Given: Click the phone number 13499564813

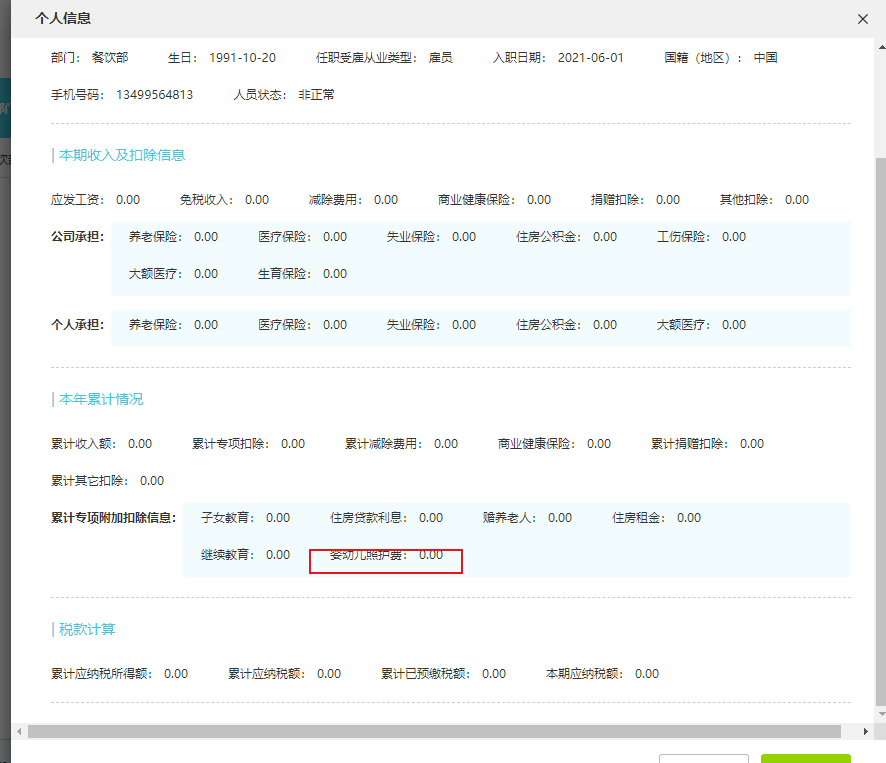Looking at the screenshot, I should tap(154, 95).
